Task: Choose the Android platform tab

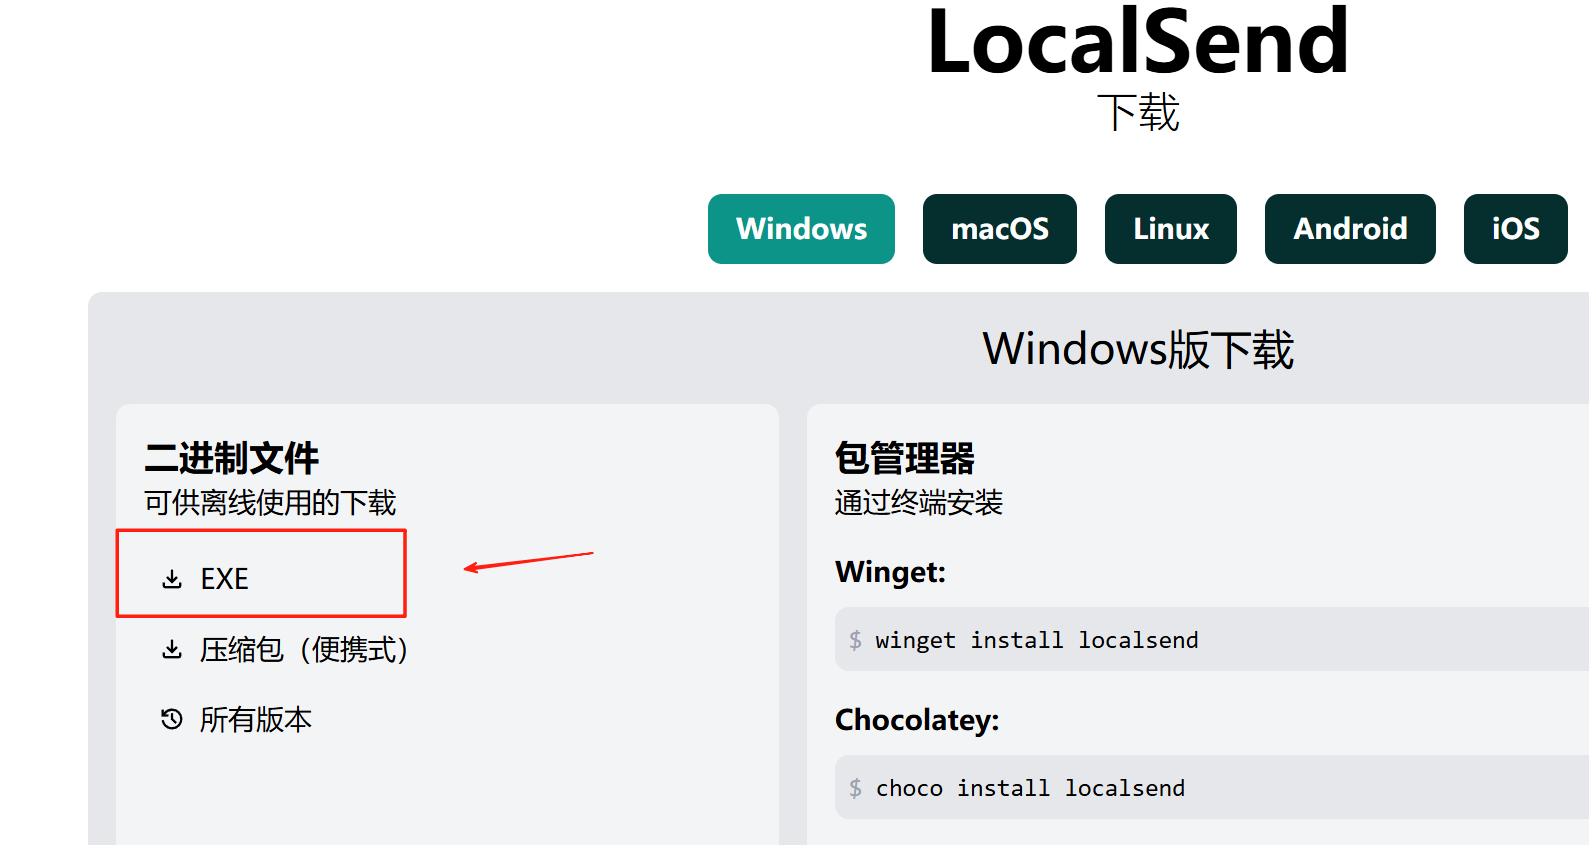Action: [x=1350, y=229]
